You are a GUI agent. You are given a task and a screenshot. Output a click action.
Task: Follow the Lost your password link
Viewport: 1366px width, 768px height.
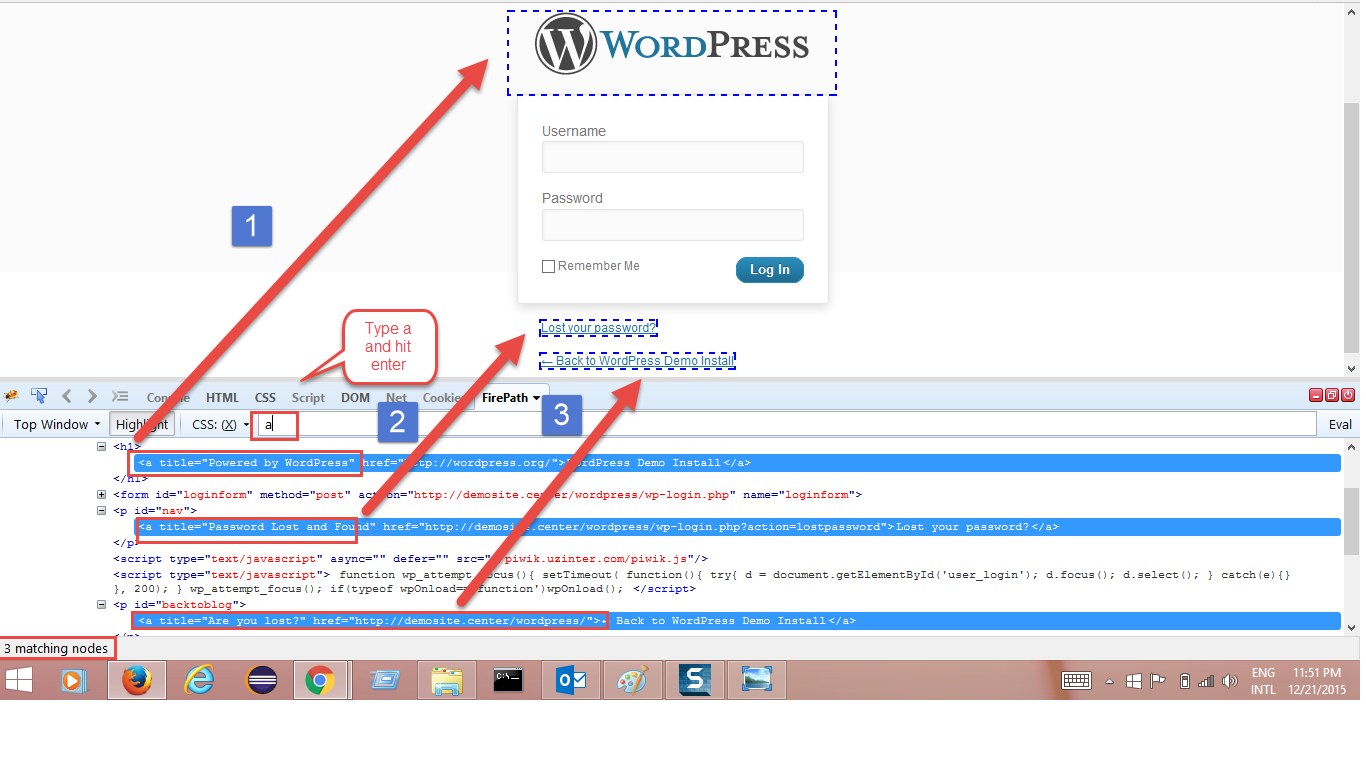click(597, 327)
